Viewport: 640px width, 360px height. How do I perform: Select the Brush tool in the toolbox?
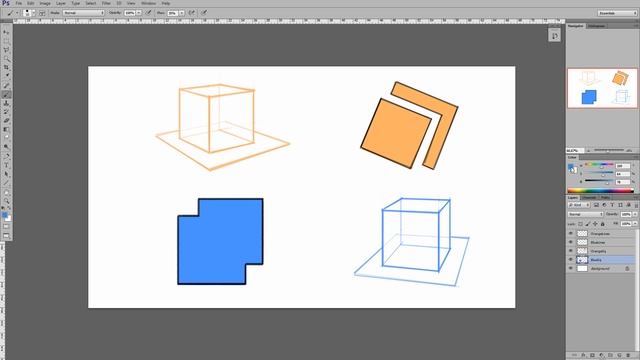point(6,95)
